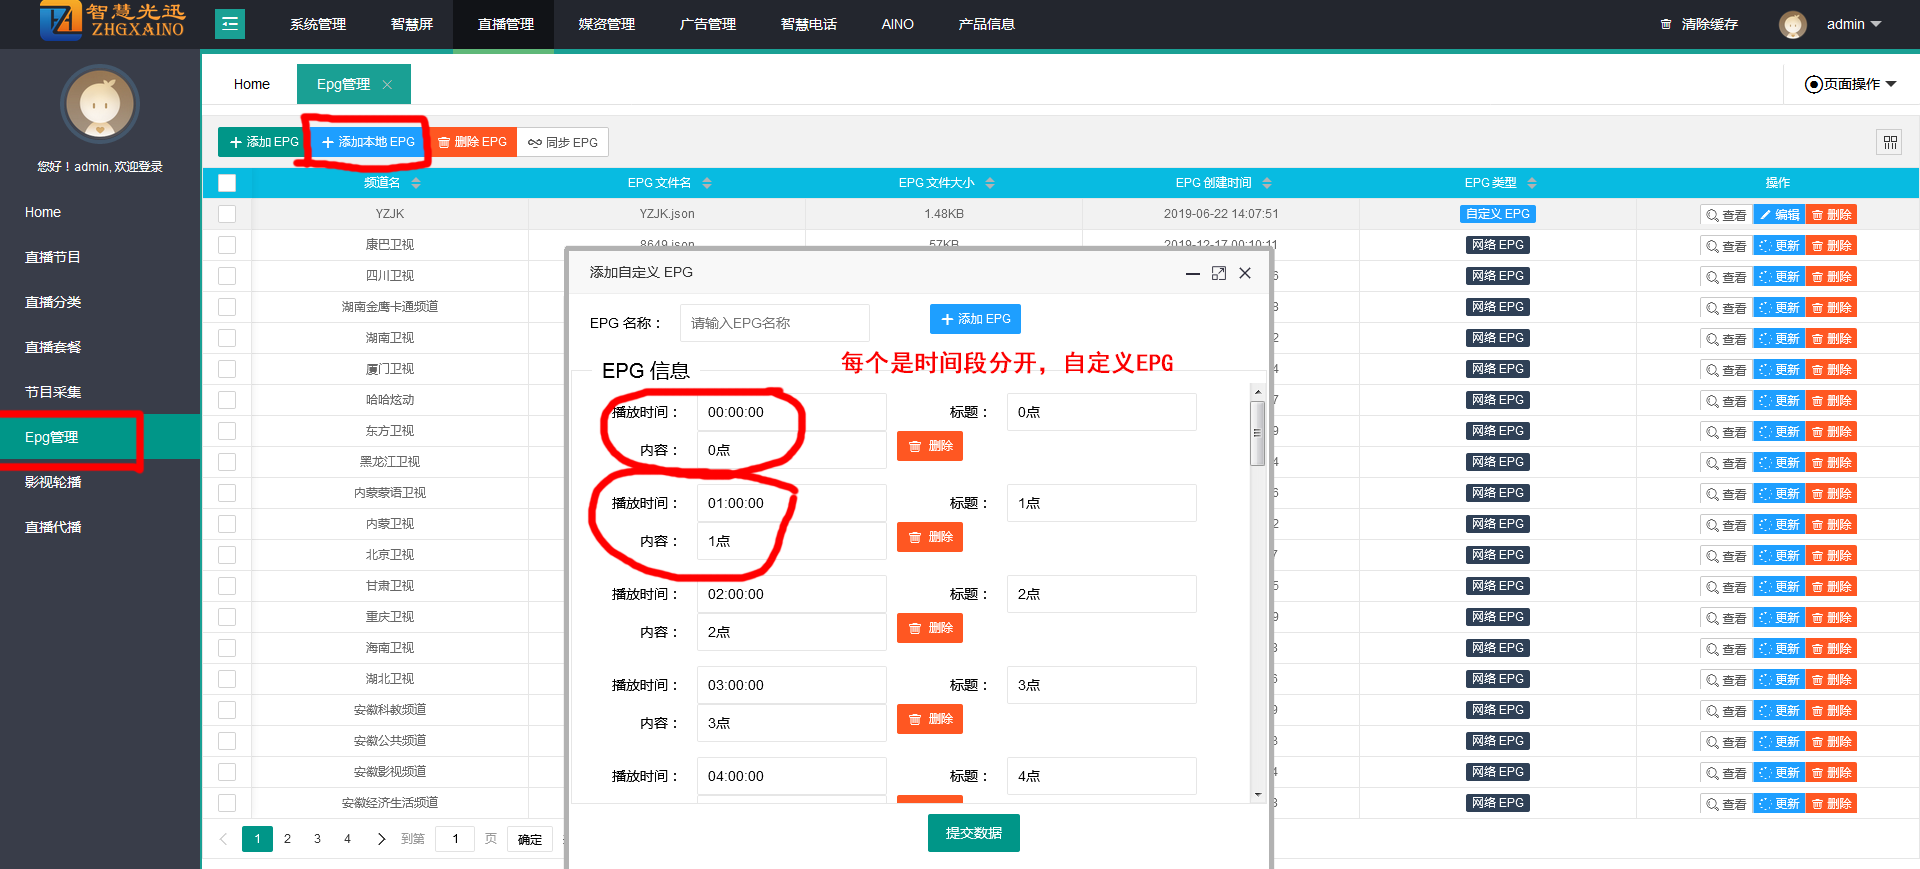Click edit button for YZJK row
This screenshot has width=1920, height=869.
pyautogui.click(x=1779, y=215)
